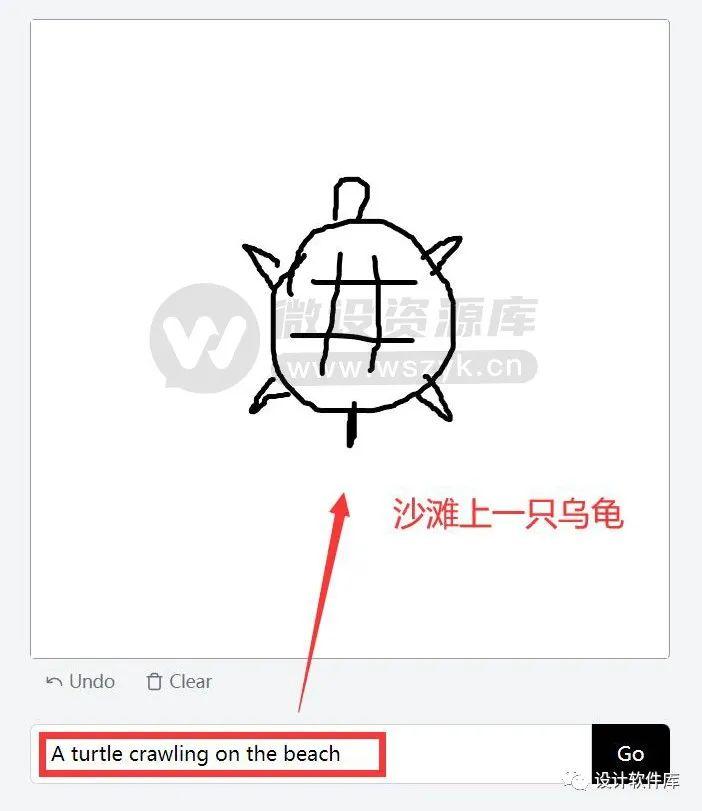
Task: Click the WeChat logo in the watermark
Action: tap(575, 779)
